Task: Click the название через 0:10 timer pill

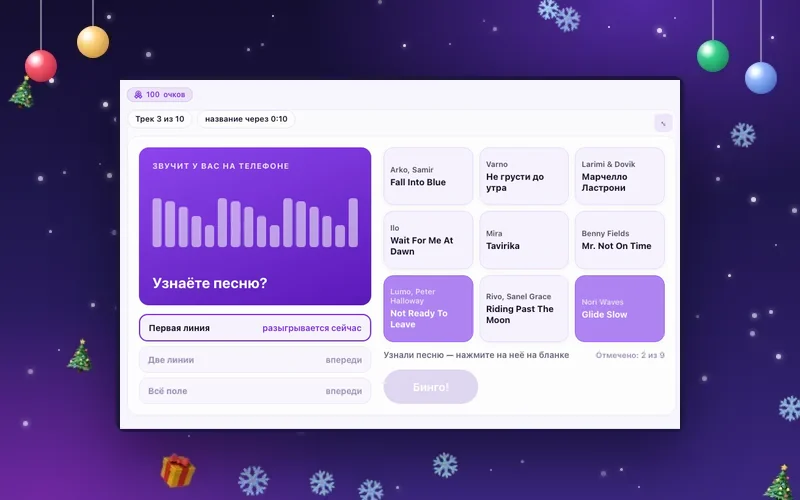Action: pos(246,119)
